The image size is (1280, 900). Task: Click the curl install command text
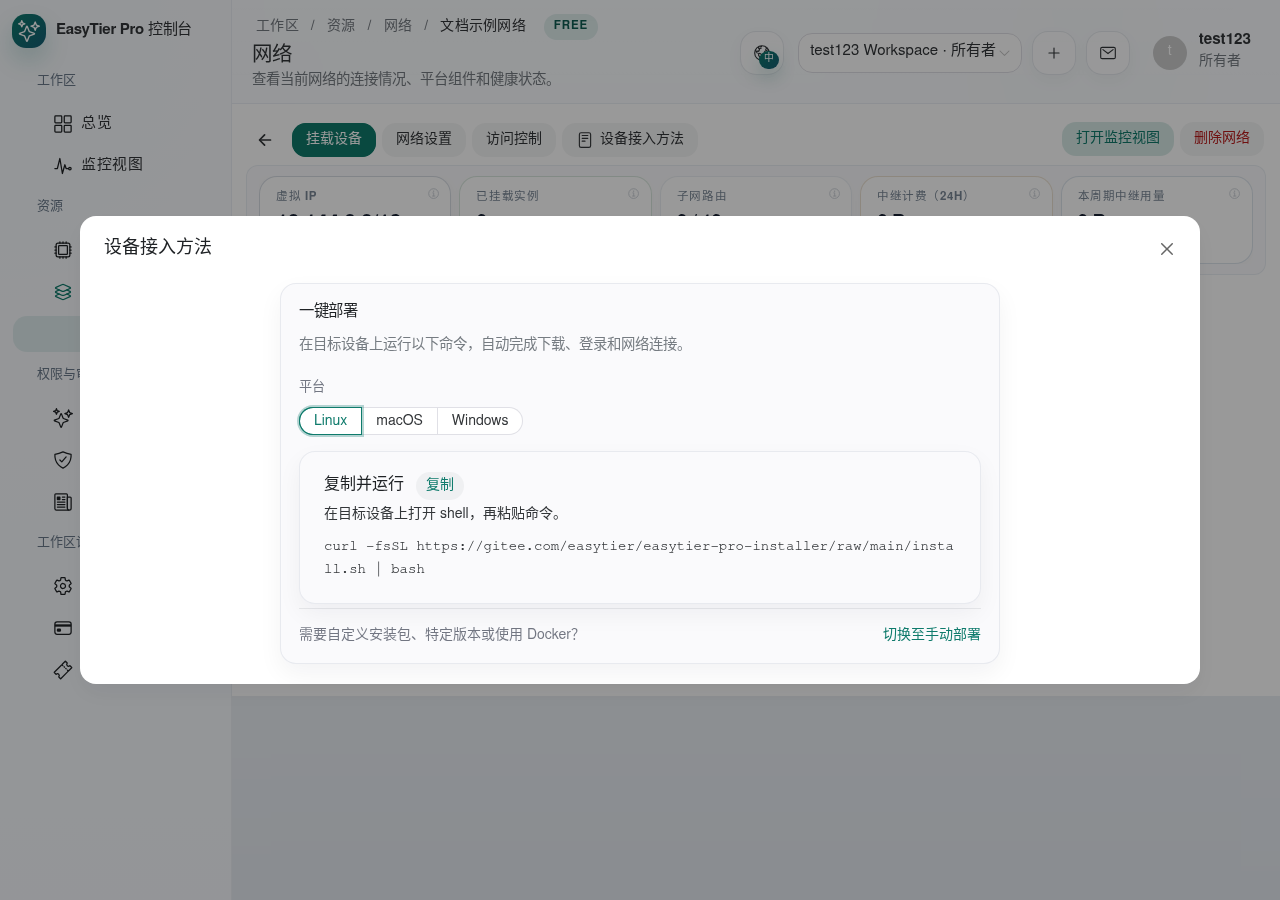[639, 558]
